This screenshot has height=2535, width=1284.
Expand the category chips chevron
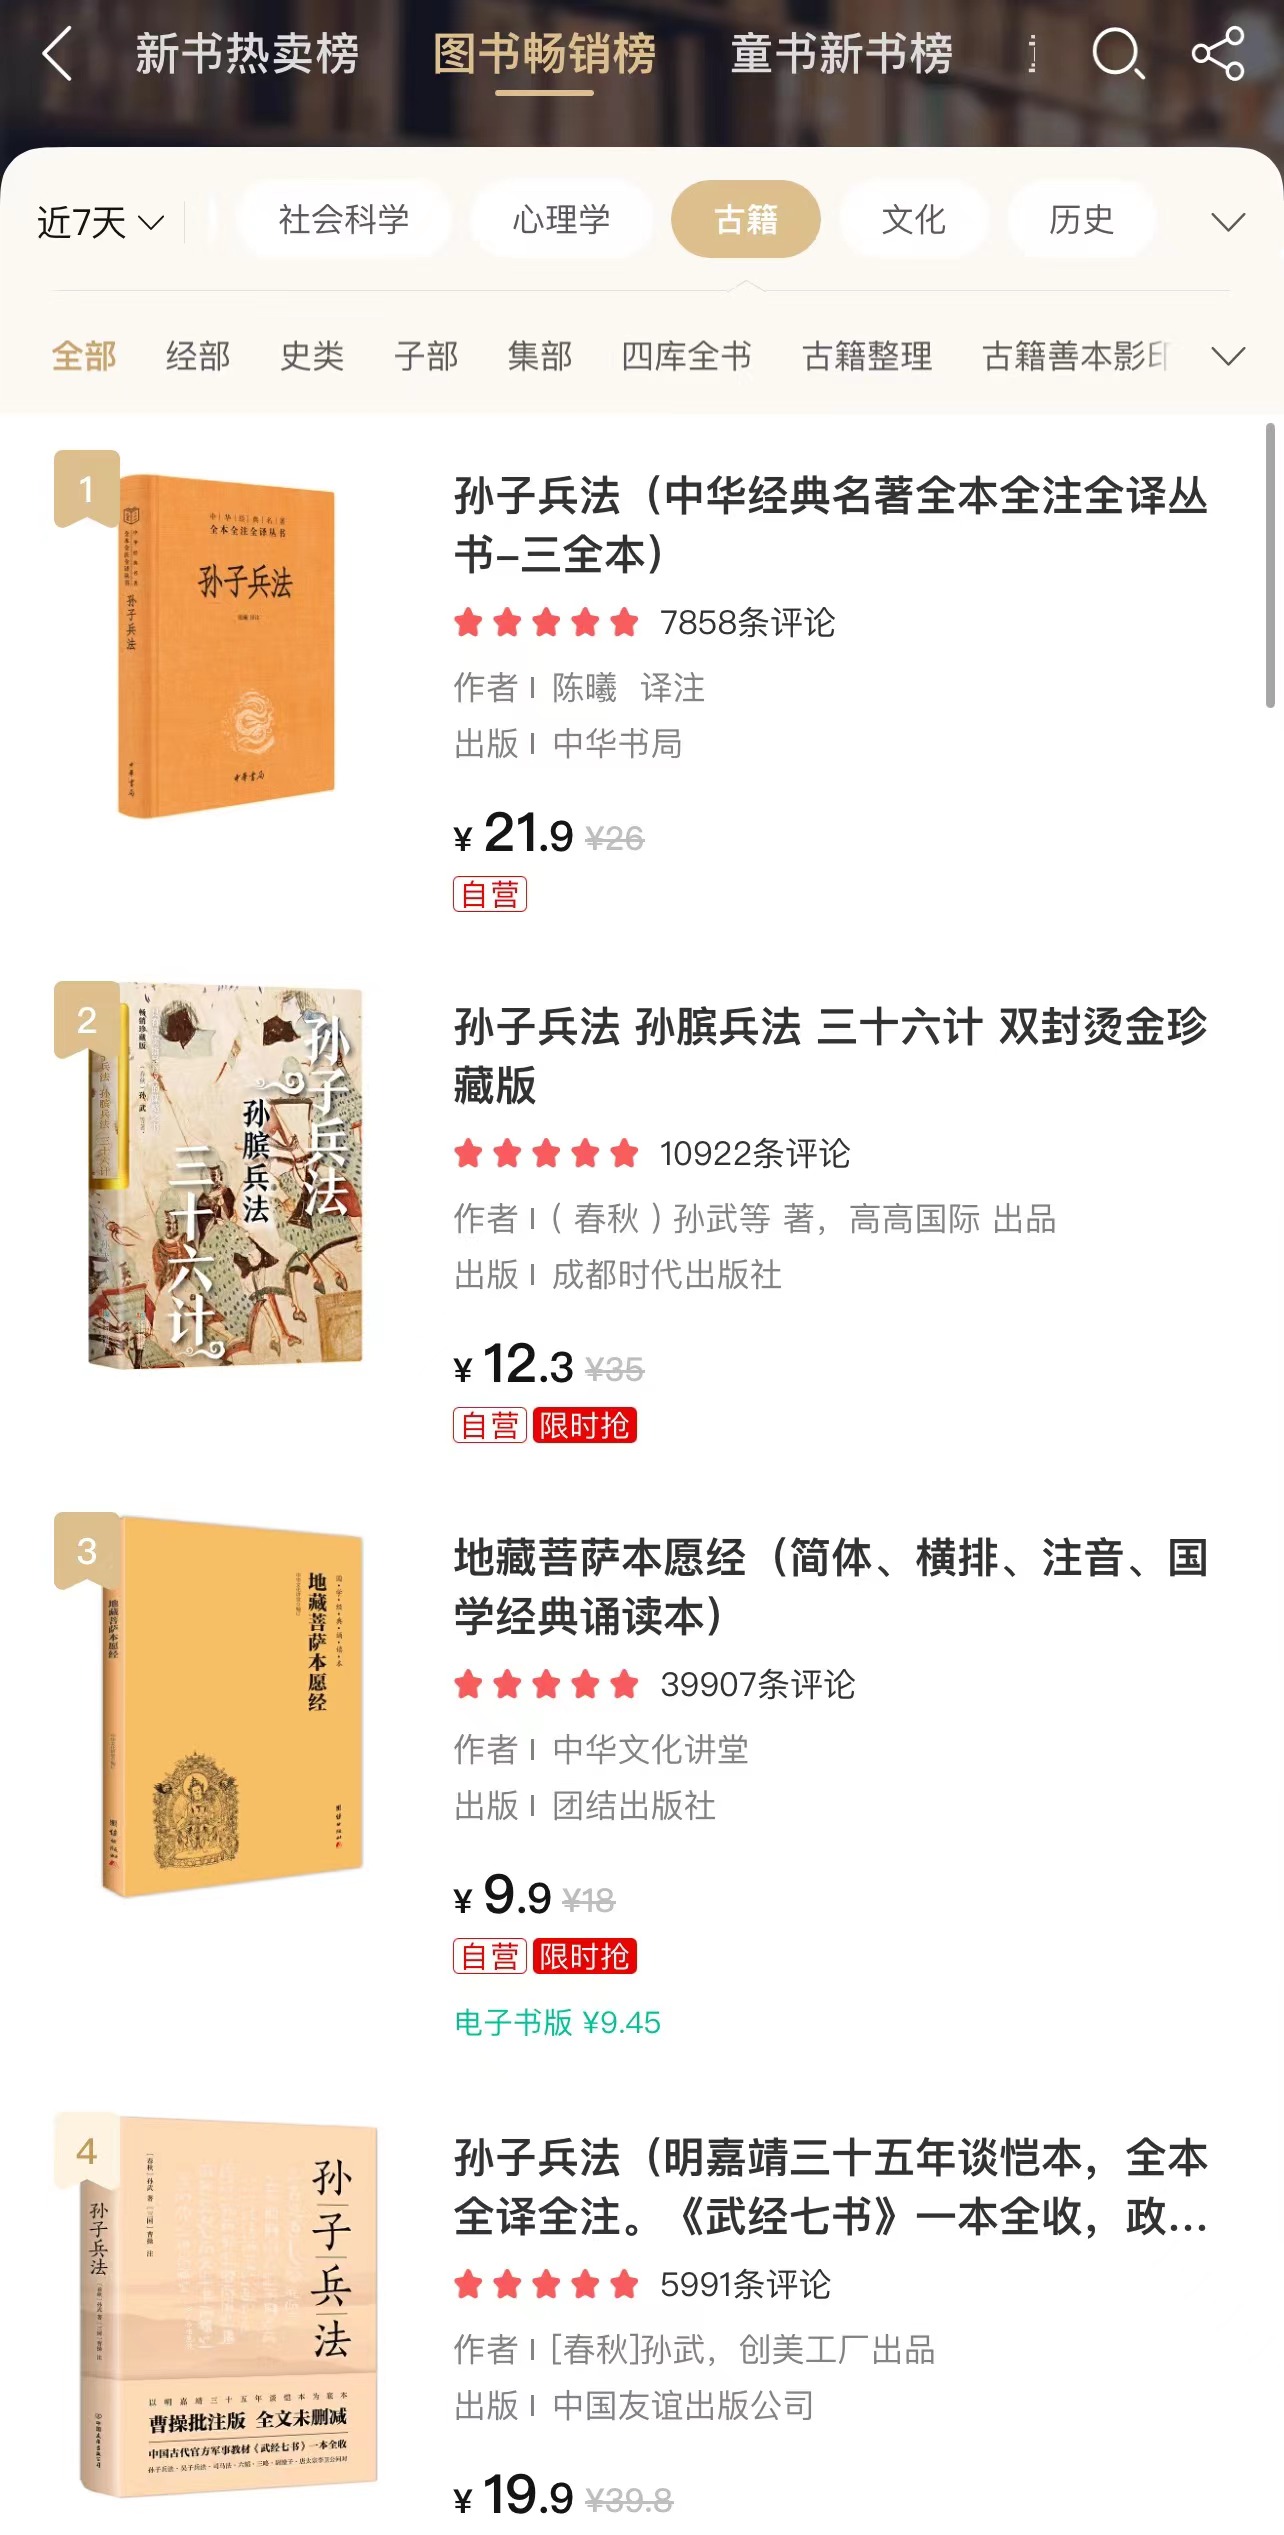1228,221
